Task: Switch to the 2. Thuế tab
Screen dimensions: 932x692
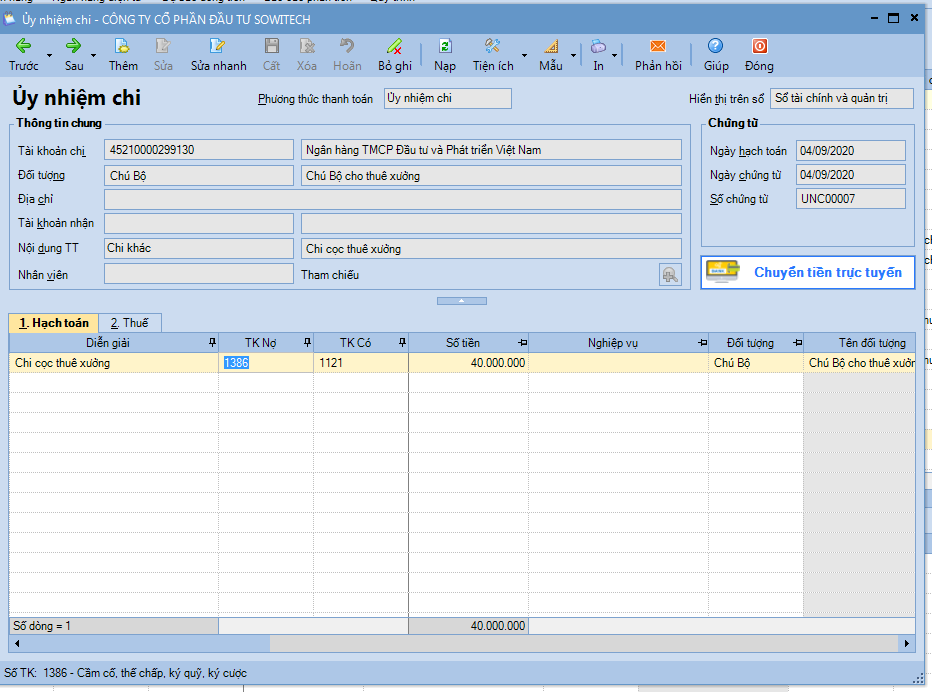Action: 129,323
